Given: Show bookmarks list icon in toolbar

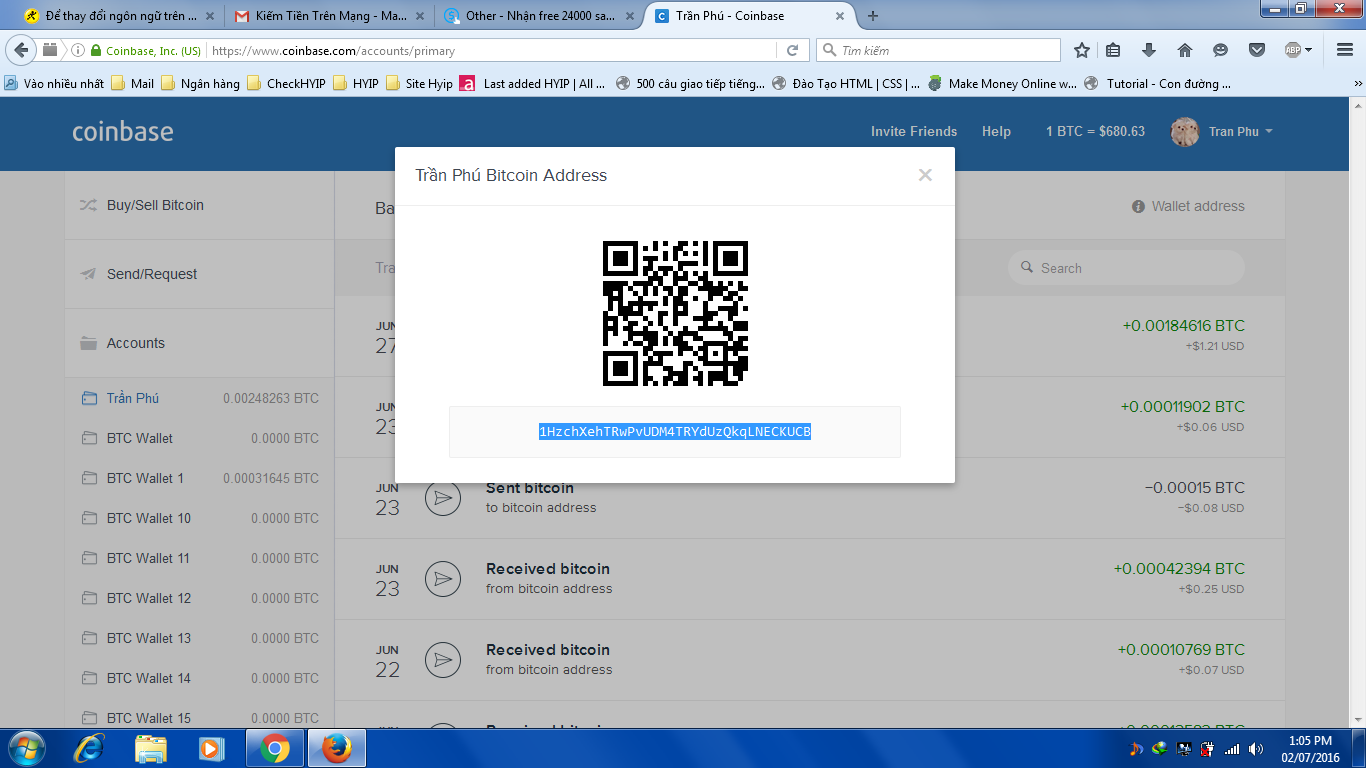Looking at the screenshot, I should pyautogui.click(x=1113, y=50).
